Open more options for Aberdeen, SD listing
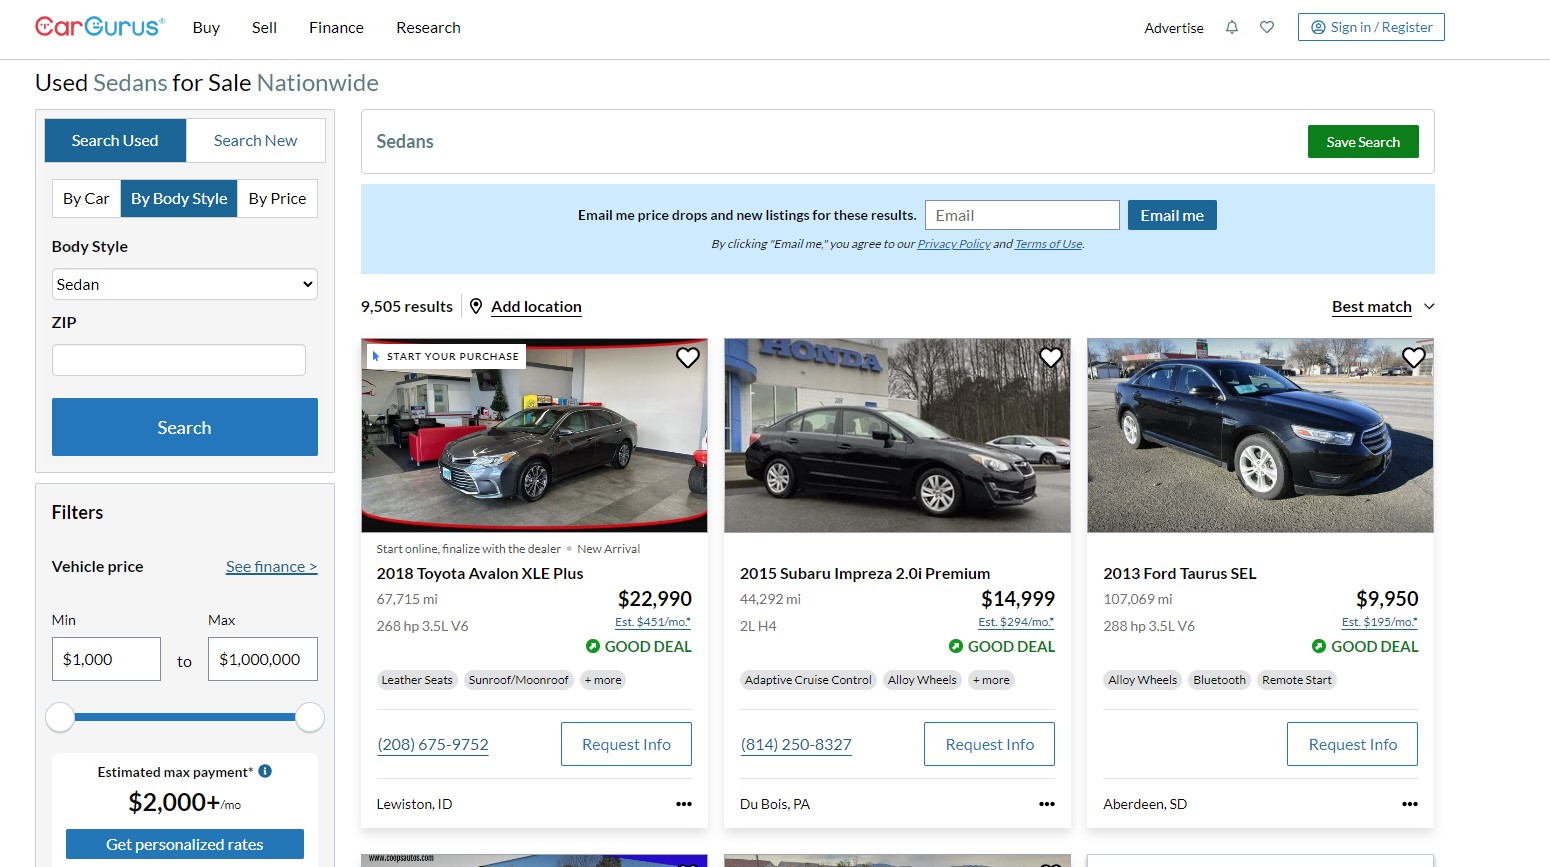 [1410, 804]
